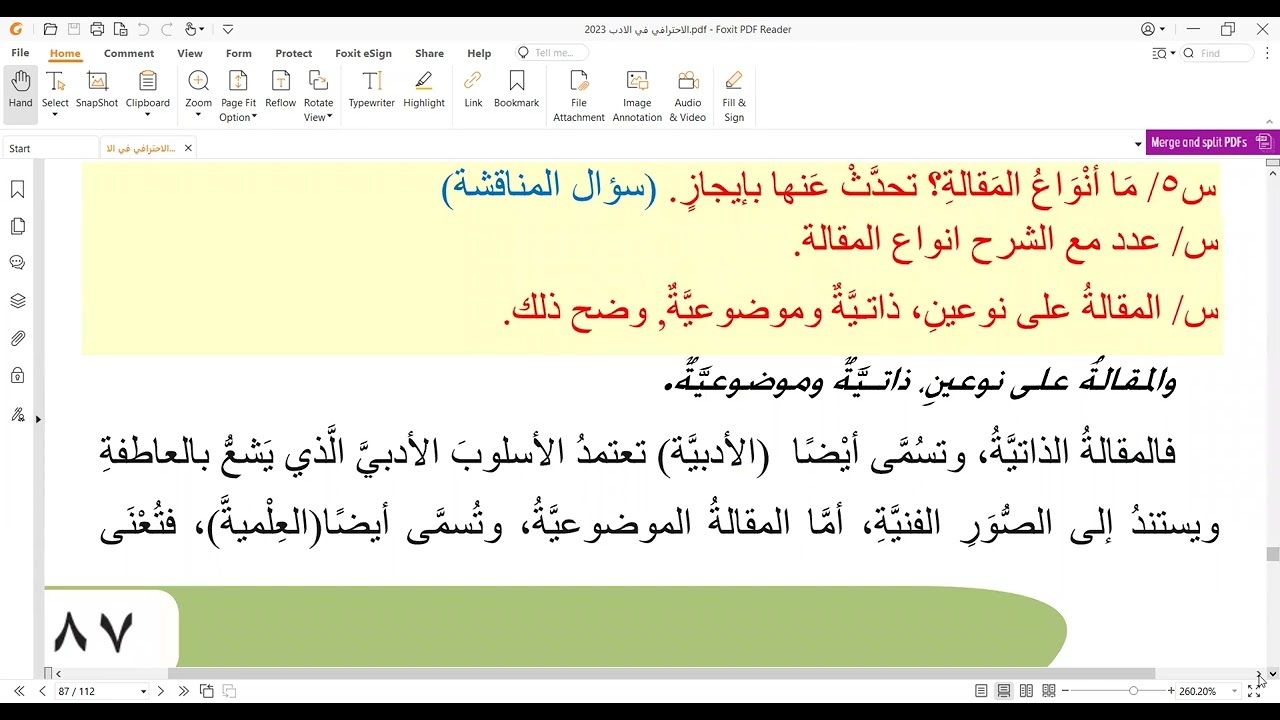Viewport: 1280px width, 720px height.
Task: Open Fill & Sign
Action: point(734,95)
